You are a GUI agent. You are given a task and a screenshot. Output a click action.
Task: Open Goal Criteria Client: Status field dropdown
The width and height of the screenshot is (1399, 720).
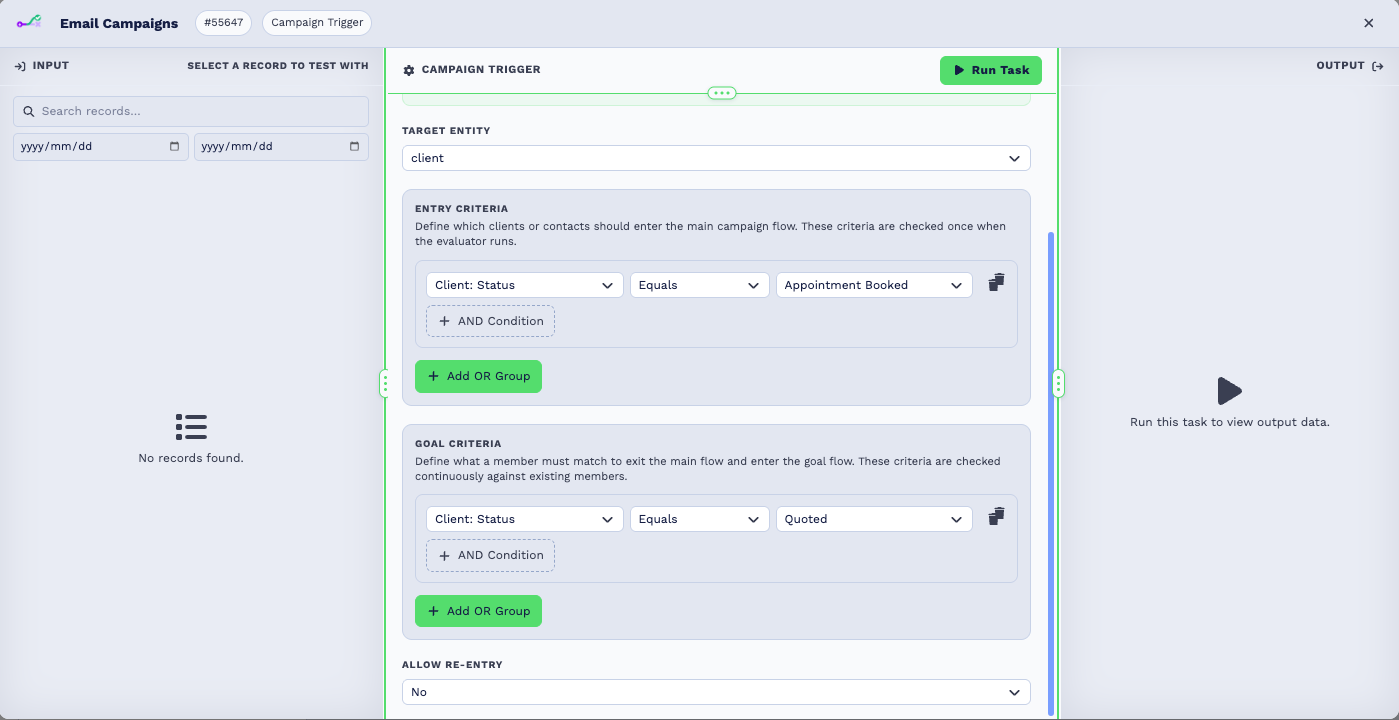(525, 519)
